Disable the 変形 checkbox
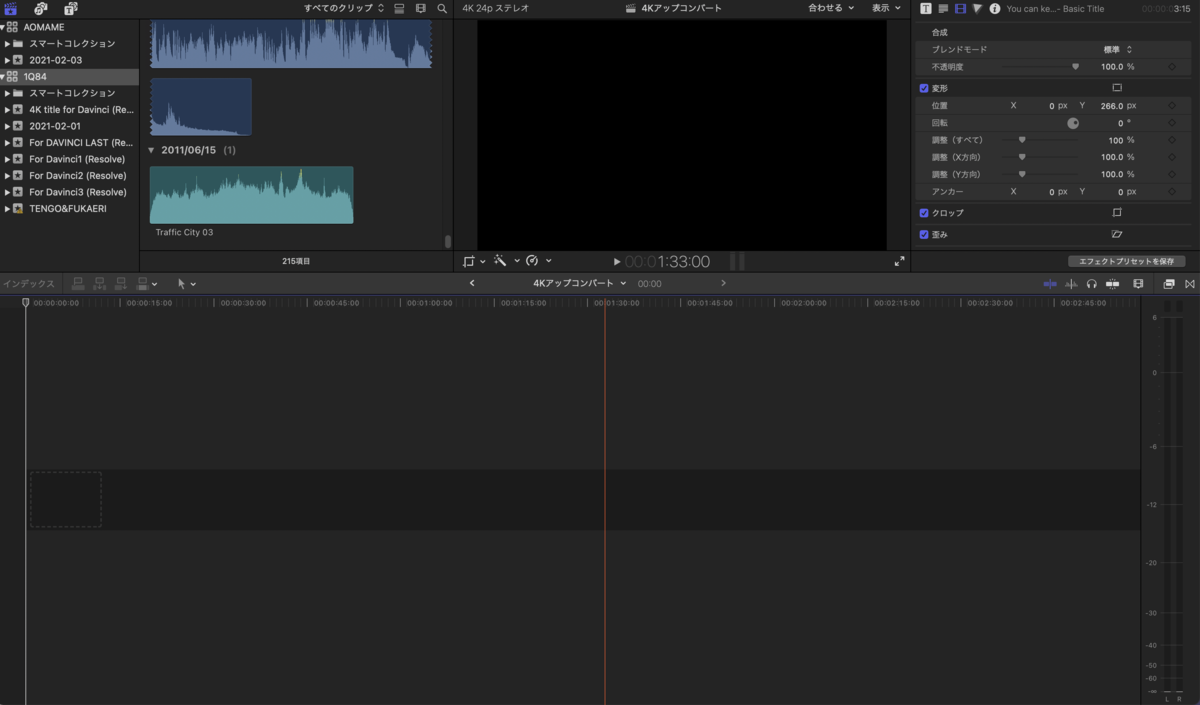Image resolution: width=1200 pixels, height=705 pixels. pyautogui.click(x=924, y=88)
